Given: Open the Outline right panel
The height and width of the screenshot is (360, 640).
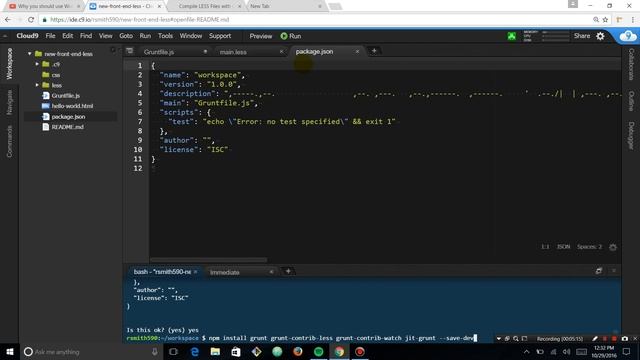Looking at the screenshot, I should point(631,101).
